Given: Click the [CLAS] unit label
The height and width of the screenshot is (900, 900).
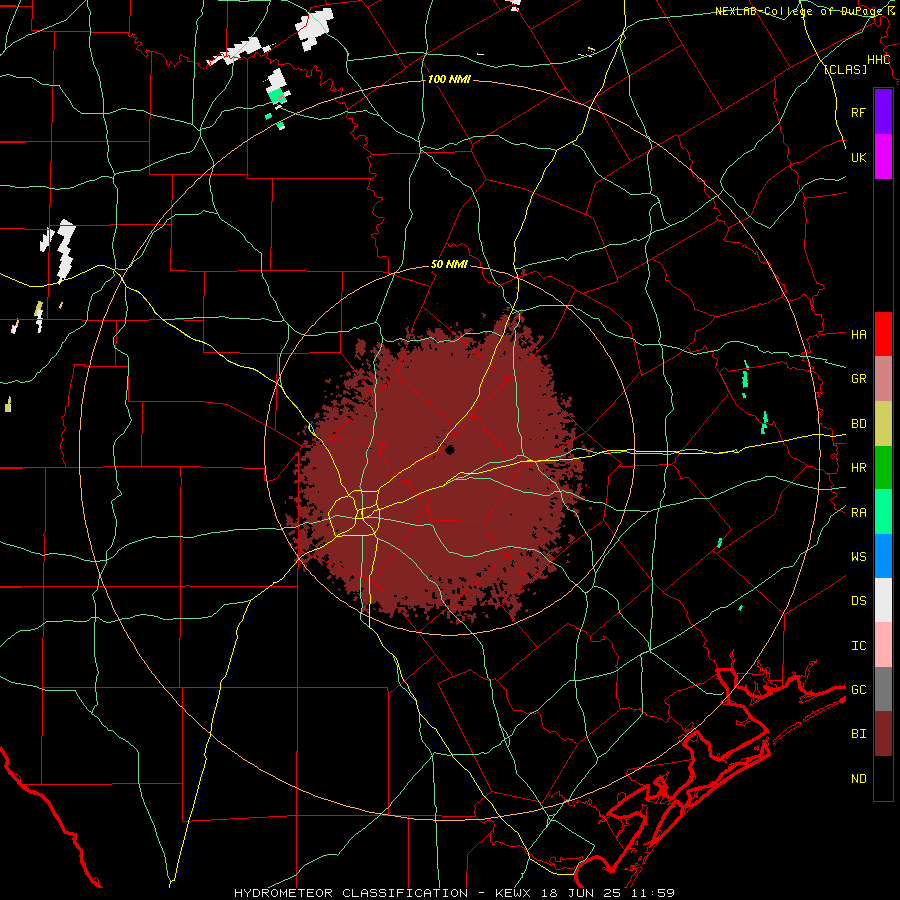Looking at the screenshot, I should tap(845, 69).
